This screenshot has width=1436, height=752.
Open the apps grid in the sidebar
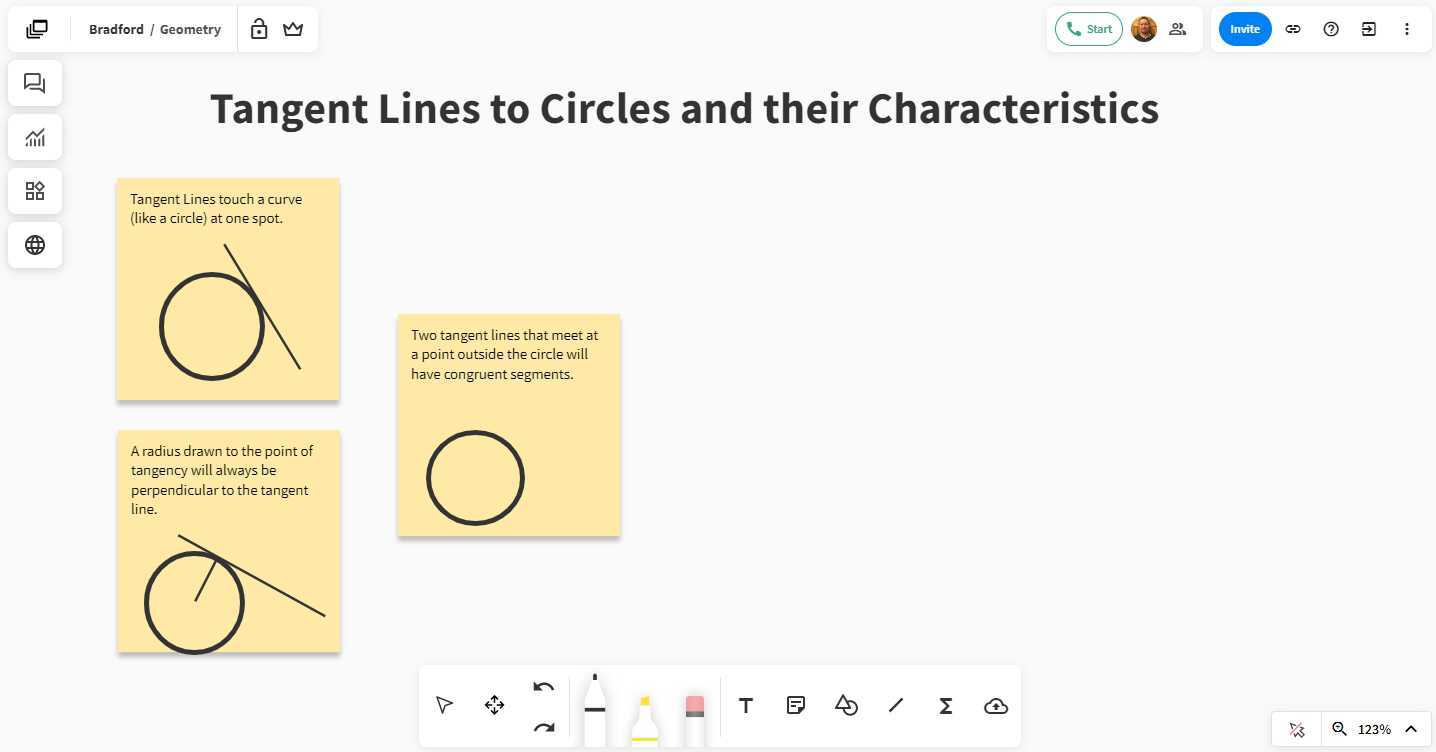pyautogui.click(x=35, y=191)
